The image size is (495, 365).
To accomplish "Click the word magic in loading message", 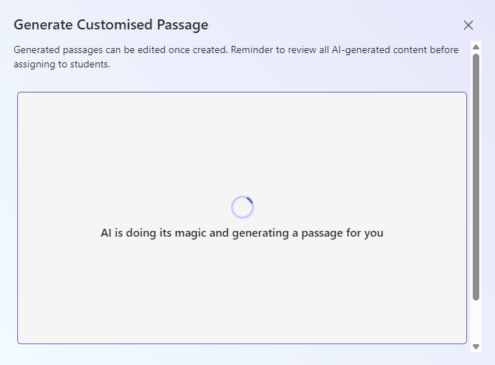I will tap(191, 233).
